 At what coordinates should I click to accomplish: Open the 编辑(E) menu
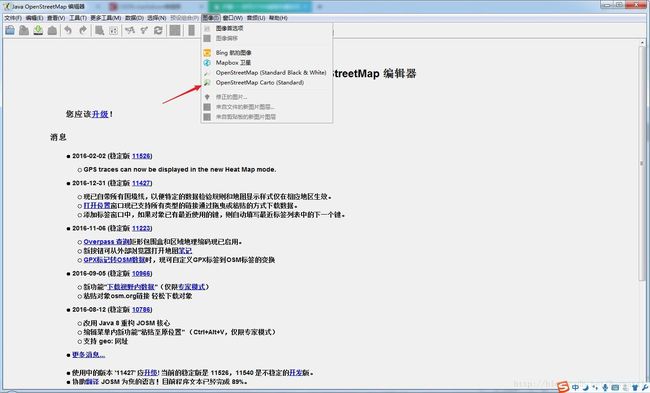pos(34,18)
